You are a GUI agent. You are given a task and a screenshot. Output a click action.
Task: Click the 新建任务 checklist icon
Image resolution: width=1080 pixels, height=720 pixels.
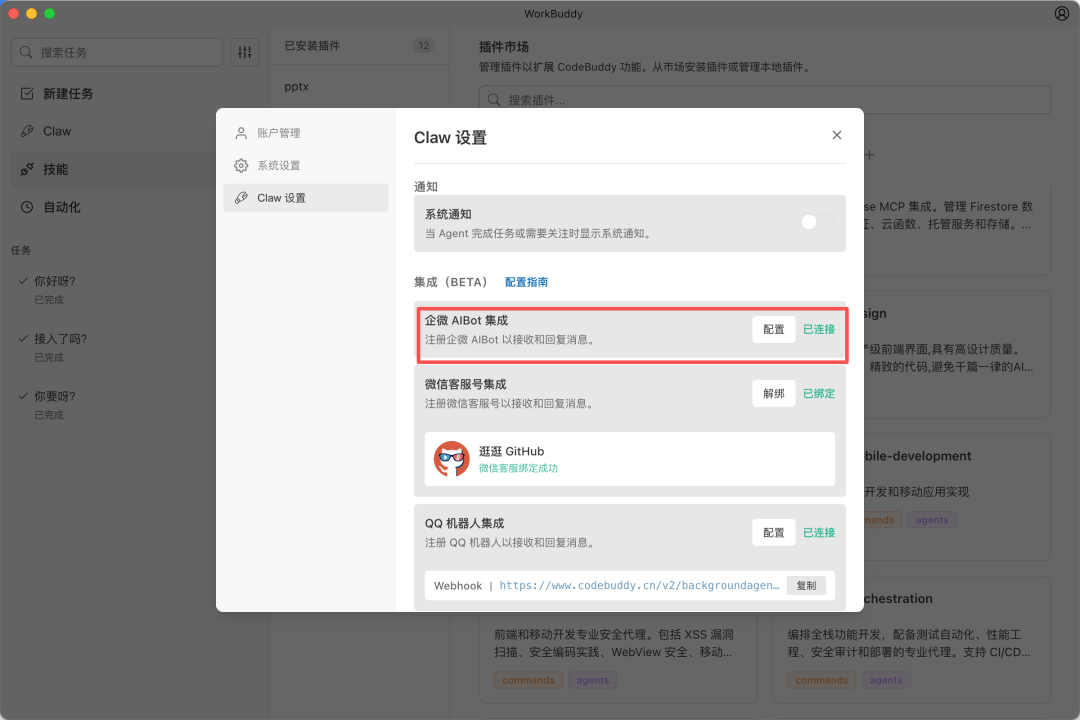click(x=29, y=93)
